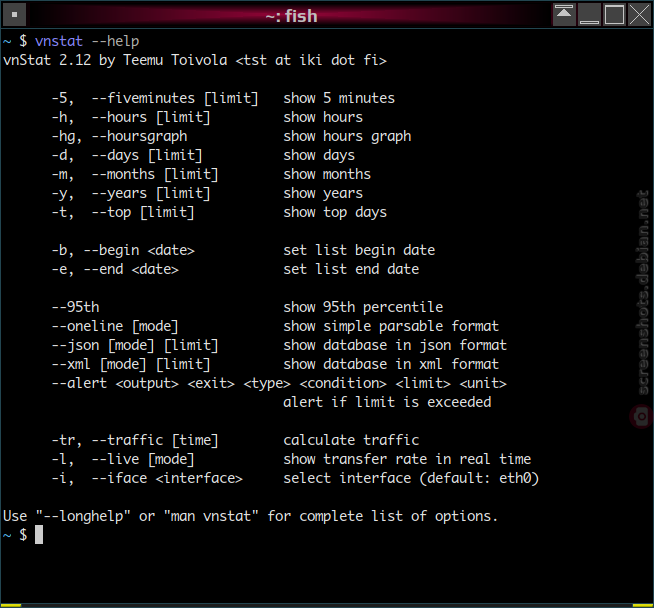Select the '--days [limit]' option text
This screenshot has width=654, height=608.
coord(147,156)
